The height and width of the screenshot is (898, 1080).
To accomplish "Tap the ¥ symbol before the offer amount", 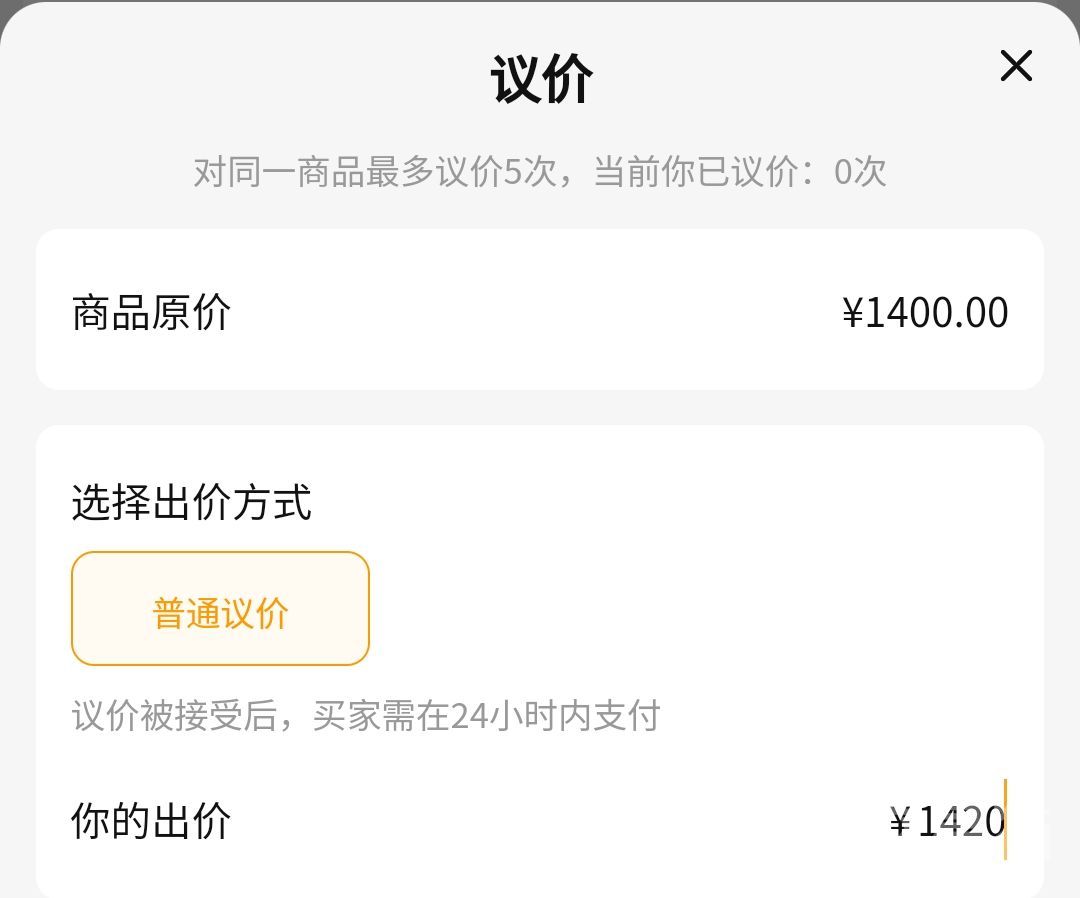I will click(900, 822).
